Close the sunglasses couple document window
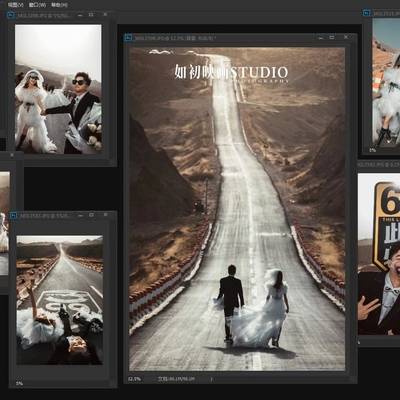Screen dimensions: 400x400 pos(105,14)
